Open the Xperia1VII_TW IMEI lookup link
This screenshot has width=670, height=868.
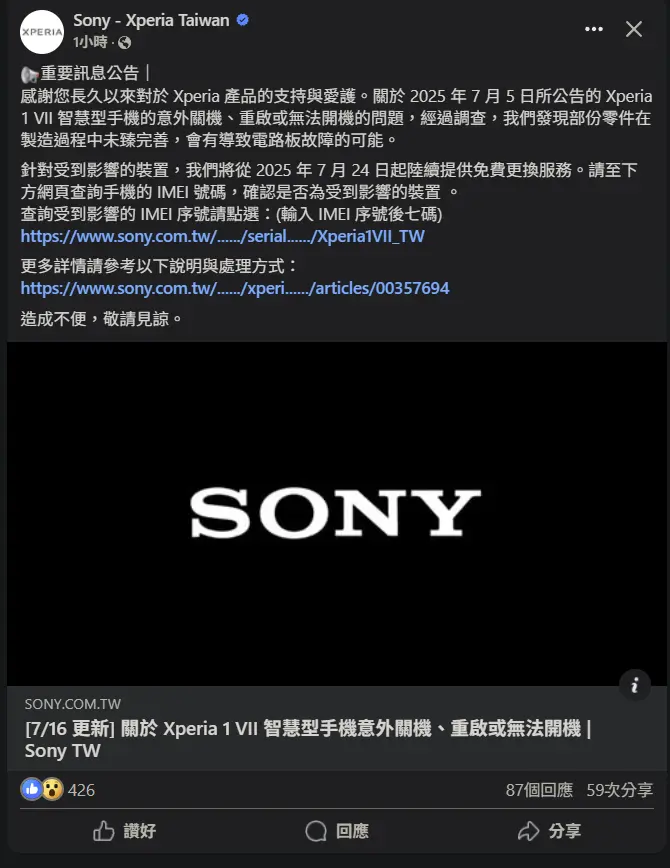click(x=223, y=236)
